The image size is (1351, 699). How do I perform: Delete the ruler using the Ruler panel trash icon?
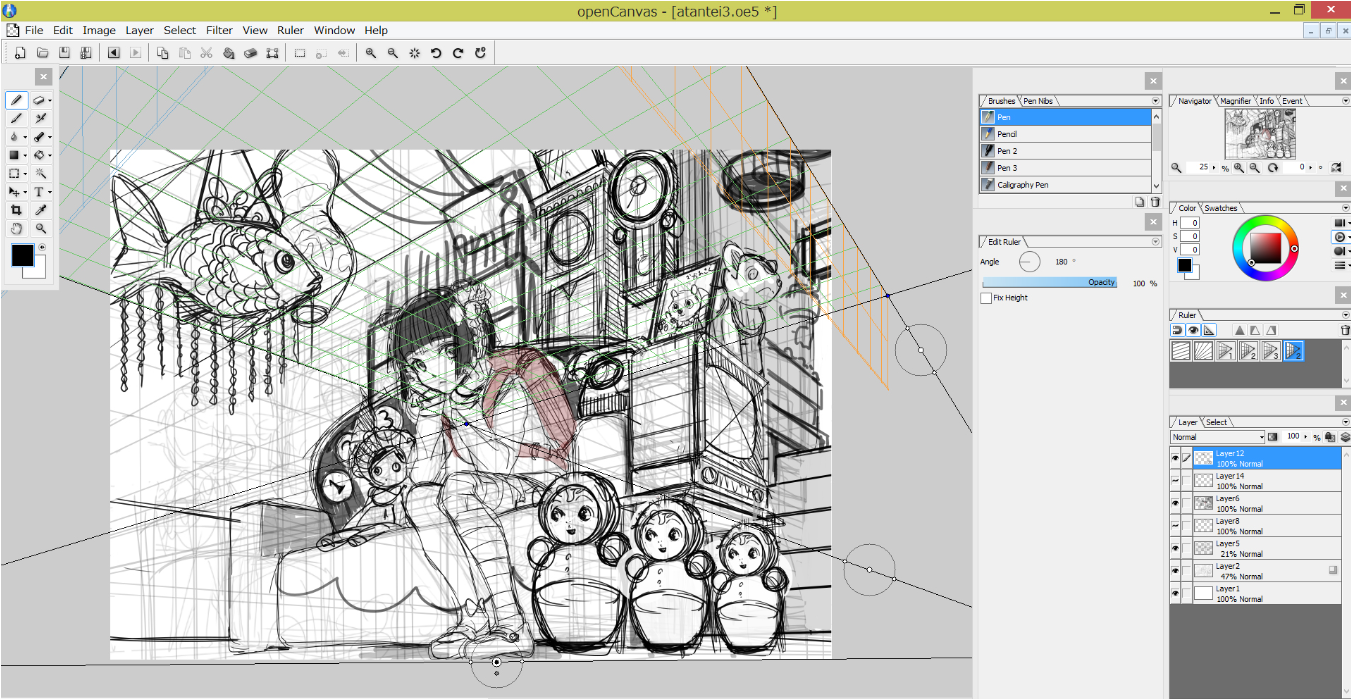1344,330
